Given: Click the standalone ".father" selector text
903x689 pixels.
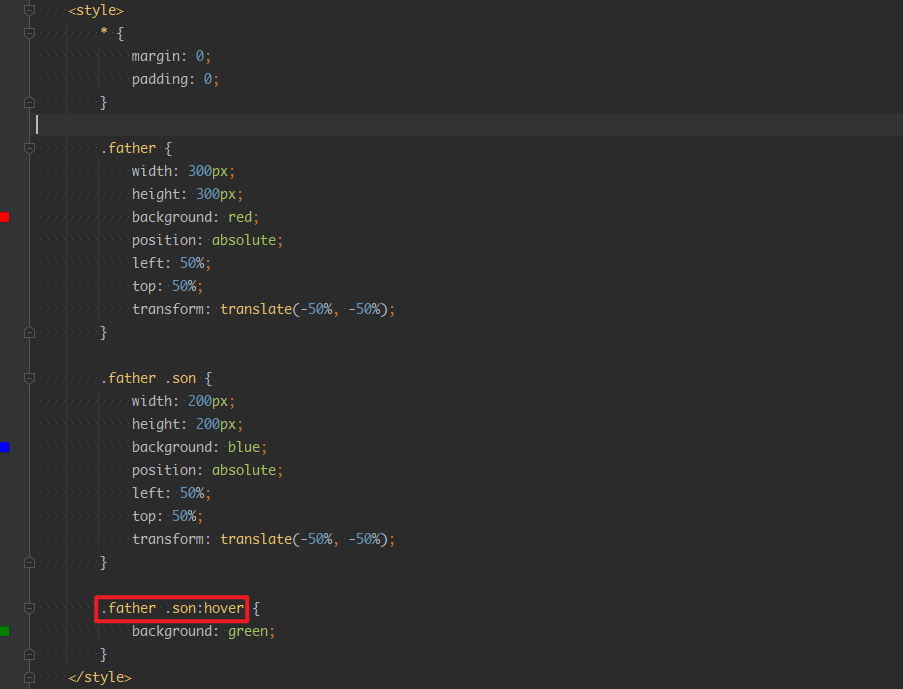Looking at the screenshot, I should click(128, 148).
